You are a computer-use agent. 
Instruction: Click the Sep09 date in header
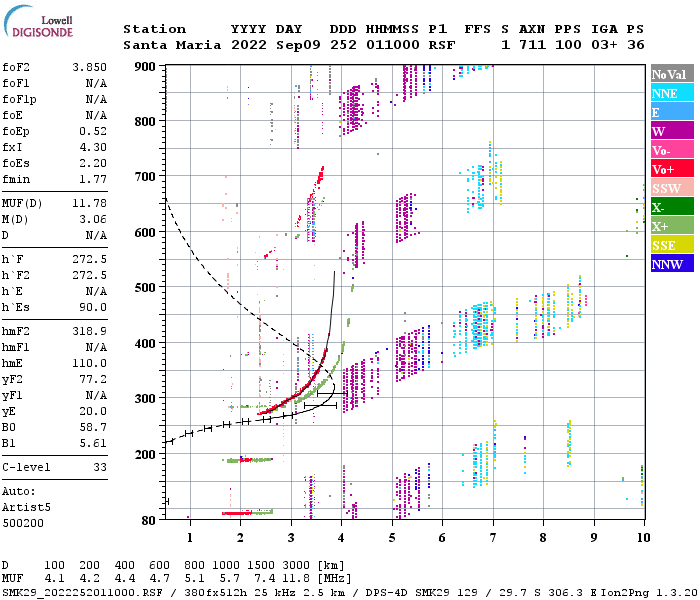pos(298,45)
